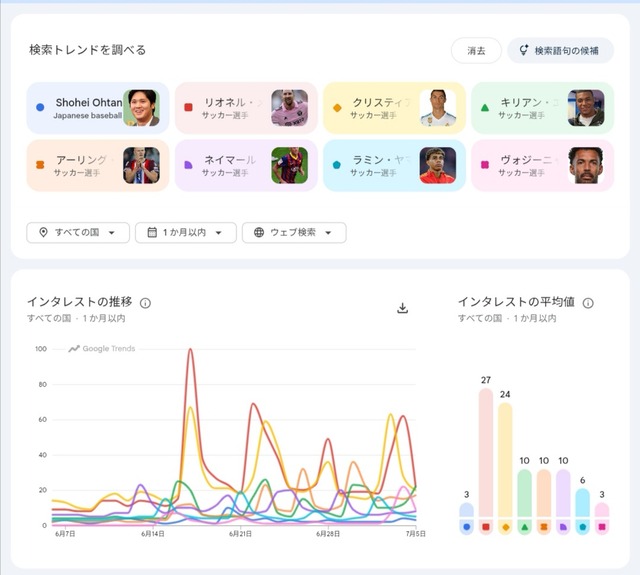Click Kylian Mbappé's photo thumbnail
This screenshot has height=575, width=640.
click(586, 108)
